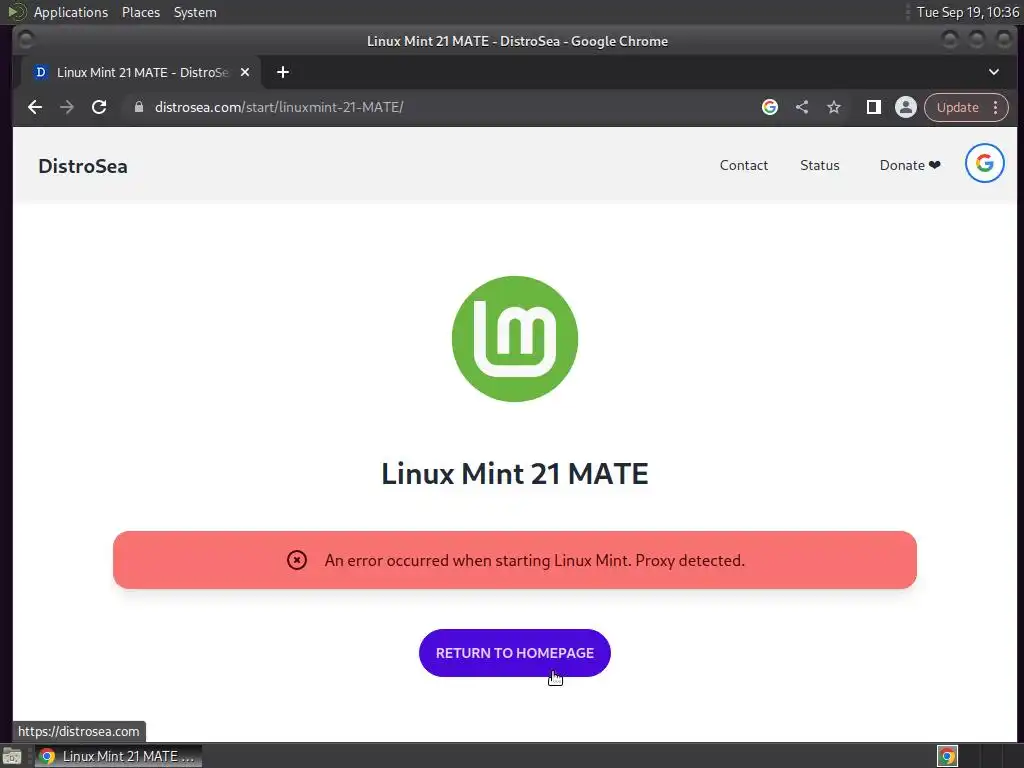Reload the current page
Image resolution: width=1024 pixels, height=768 pixels.
click(x=99, y=107)
